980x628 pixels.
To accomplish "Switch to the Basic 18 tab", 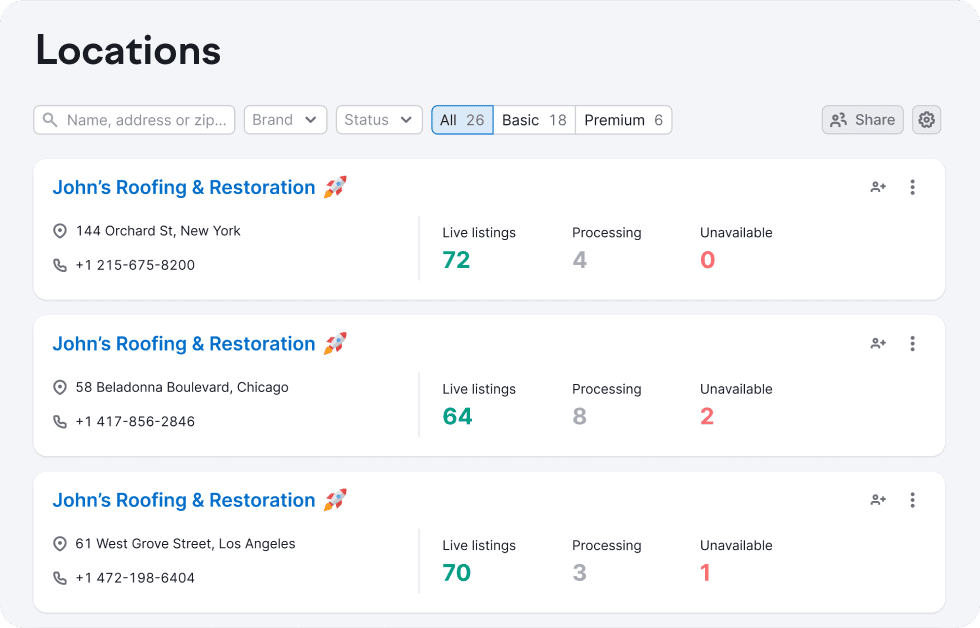I will 534,120.
